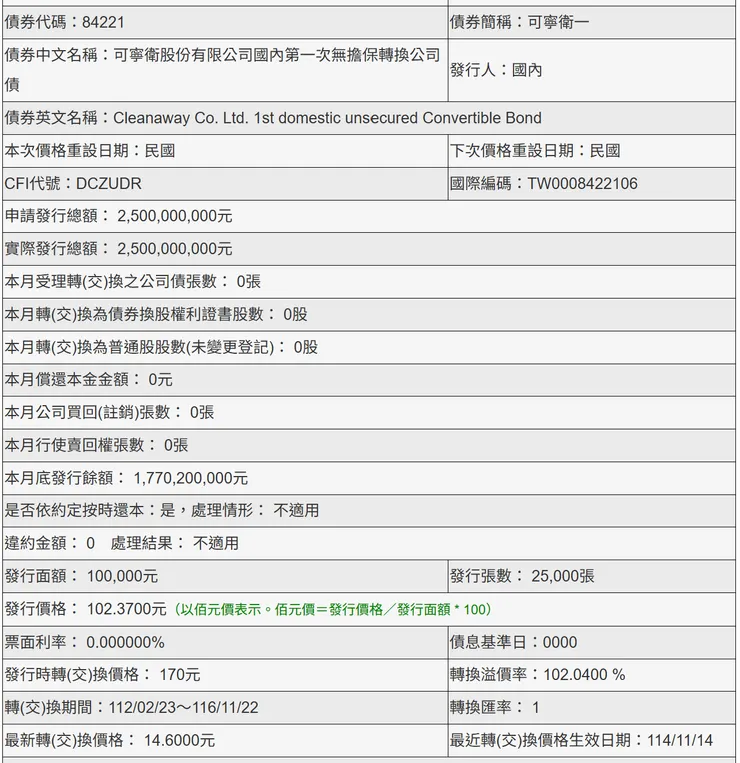The height and width of the screenshot is (763, 740).
Task: Click 申請發行總額 2,500,000,000元 row
Action: click(x=369, y=216)
